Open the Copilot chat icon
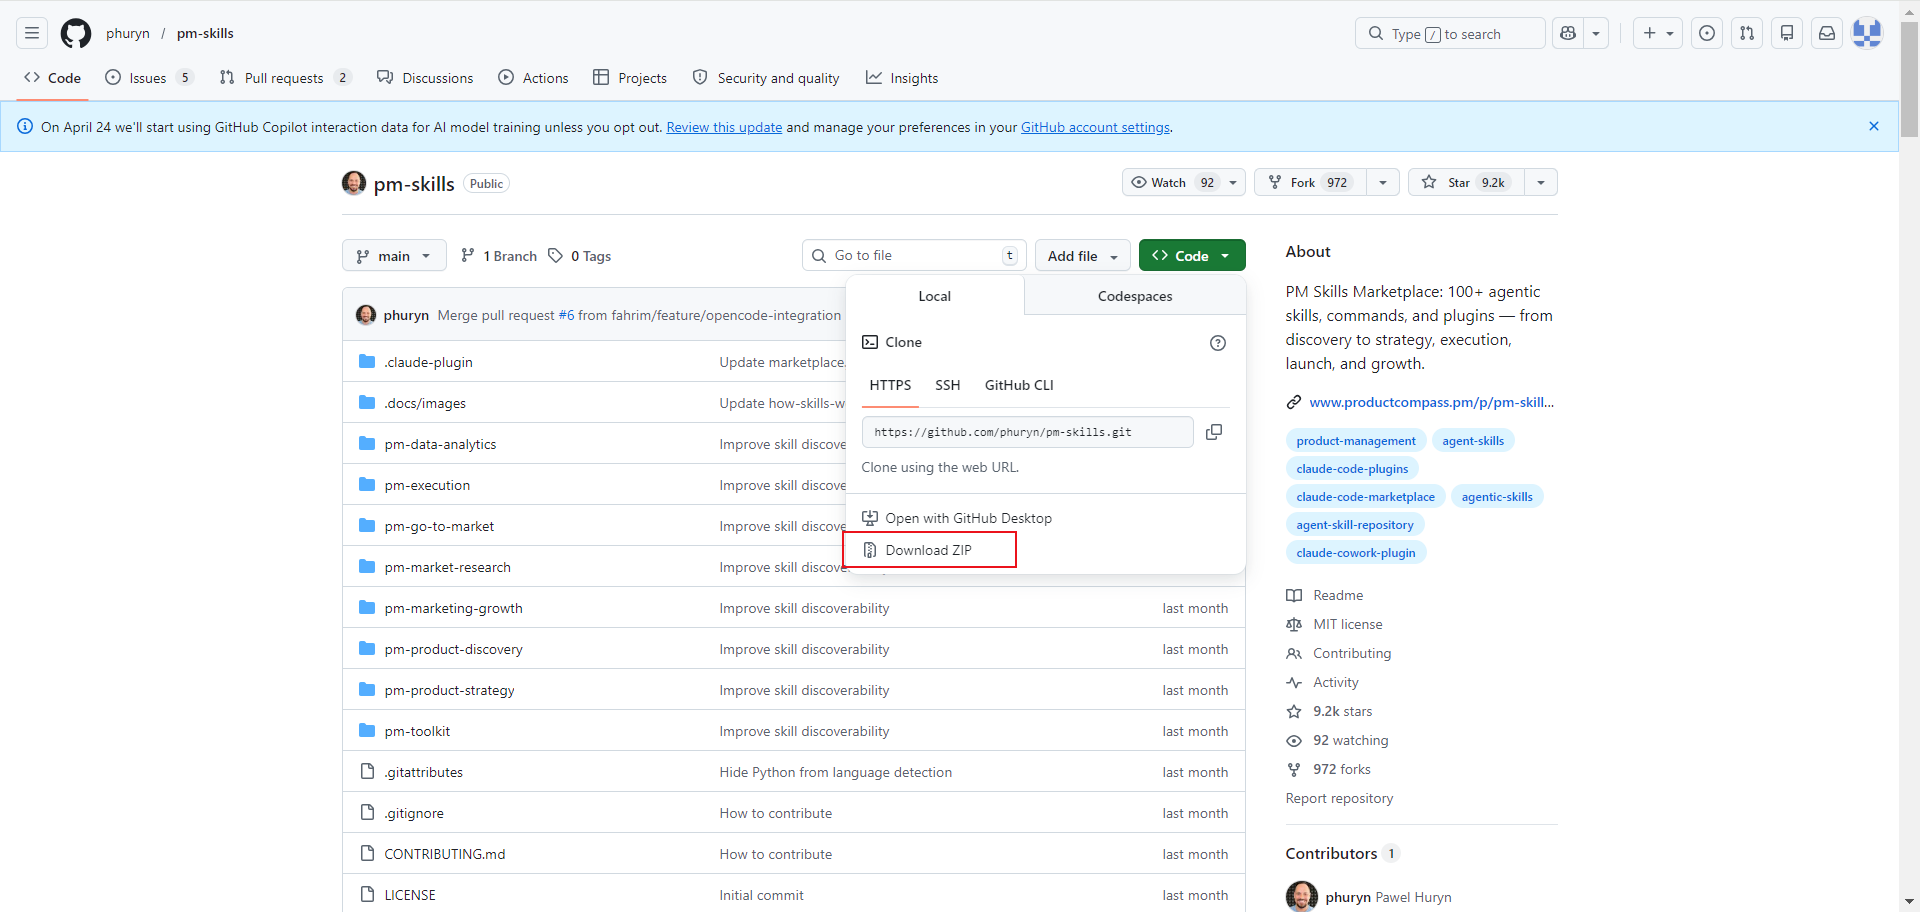1920x912 pixels. (x=1568, y=33)
